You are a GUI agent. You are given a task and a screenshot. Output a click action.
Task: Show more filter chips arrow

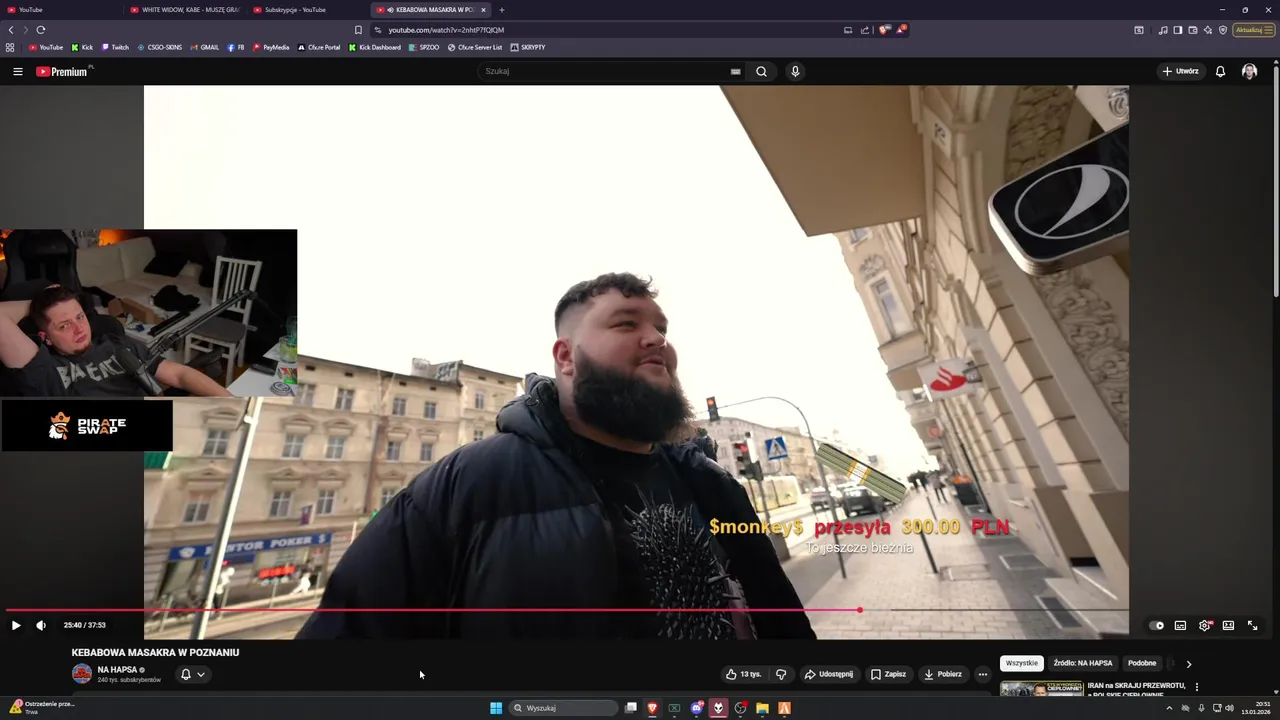1188,663
